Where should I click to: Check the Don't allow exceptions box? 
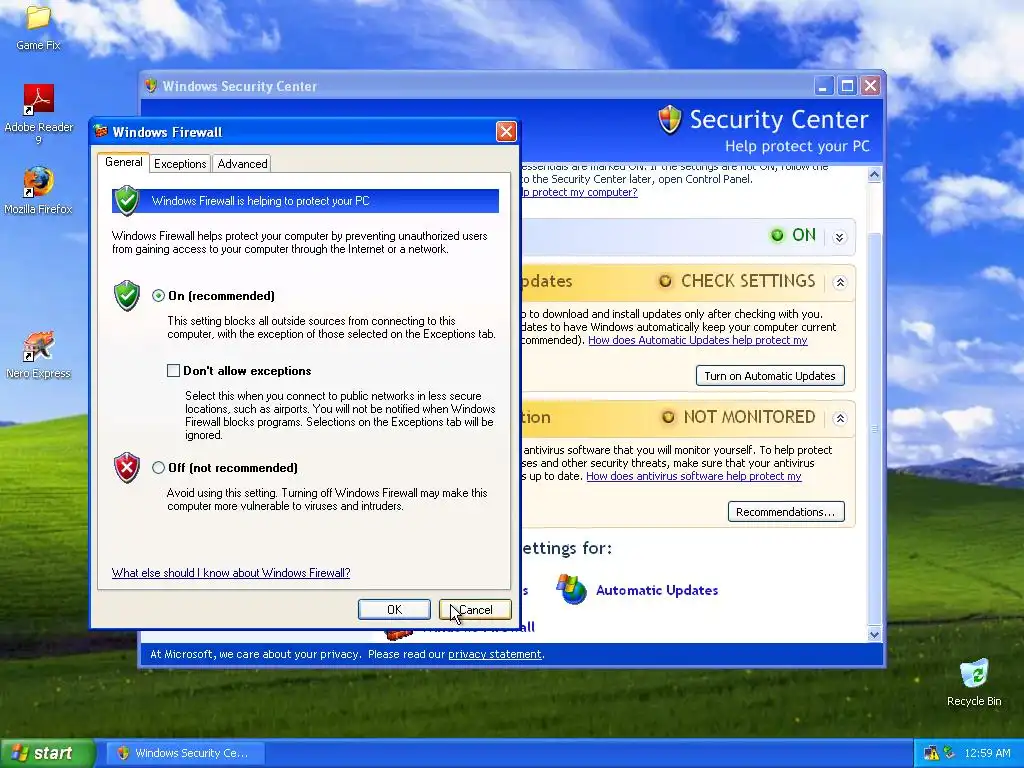pos(173,371)
